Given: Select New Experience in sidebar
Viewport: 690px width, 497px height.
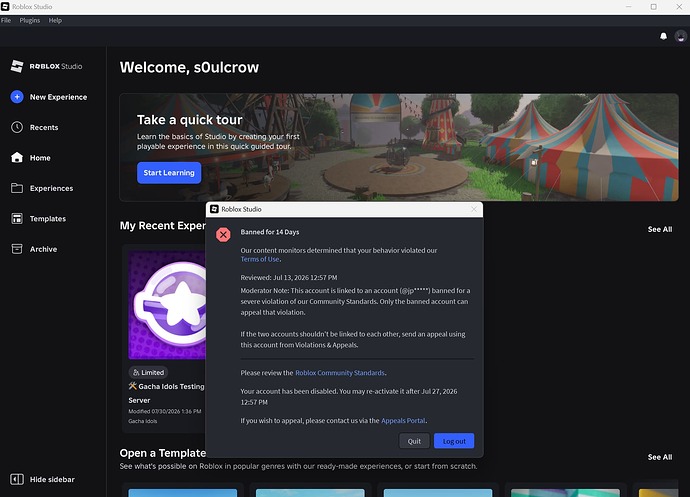Looking at the screenshot, I should click(x=59, y=97).
